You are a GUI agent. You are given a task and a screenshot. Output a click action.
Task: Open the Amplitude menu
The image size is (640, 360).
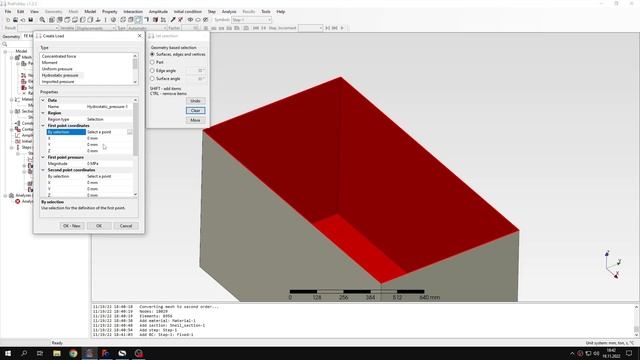pos(158,11)
